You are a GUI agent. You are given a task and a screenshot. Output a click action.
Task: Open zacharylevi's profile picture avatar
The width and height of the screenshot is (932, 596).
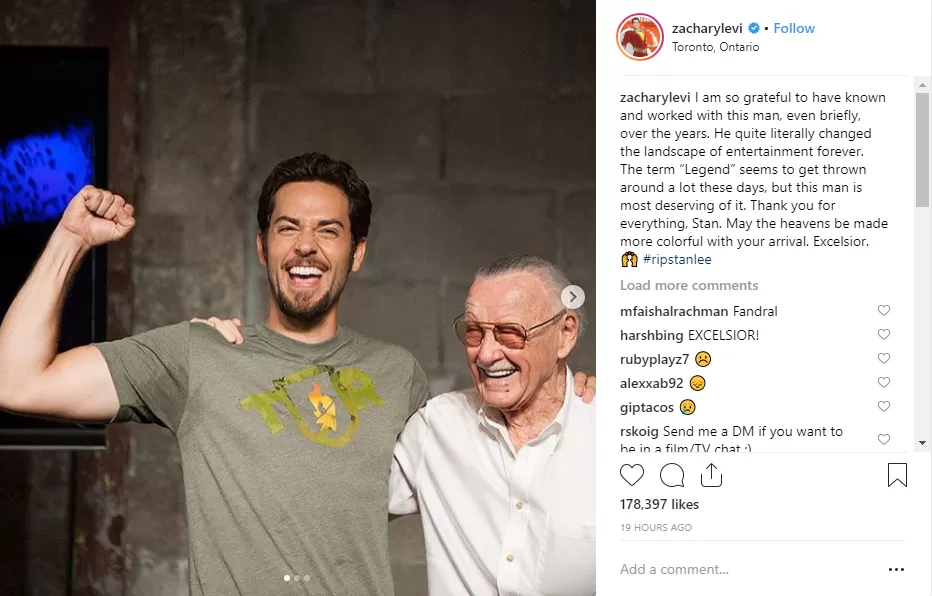coord(640,37)
